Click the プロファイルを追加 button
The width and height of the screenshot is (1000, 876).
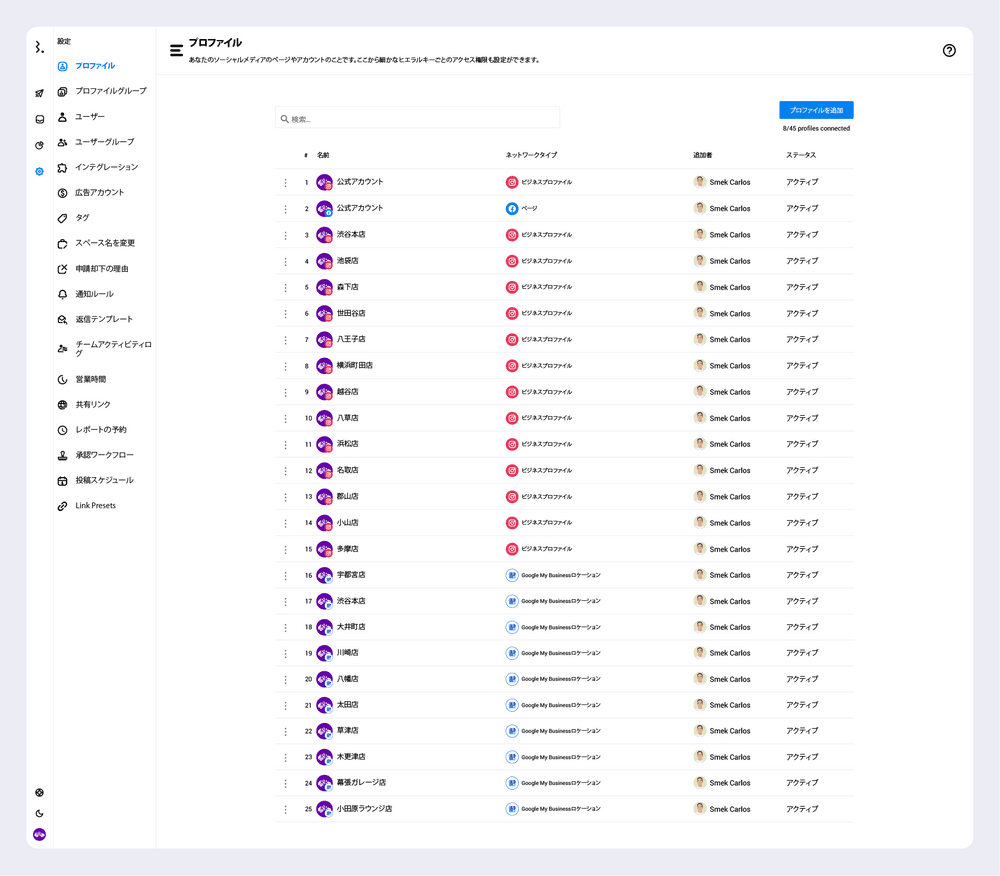click(816, 110)
